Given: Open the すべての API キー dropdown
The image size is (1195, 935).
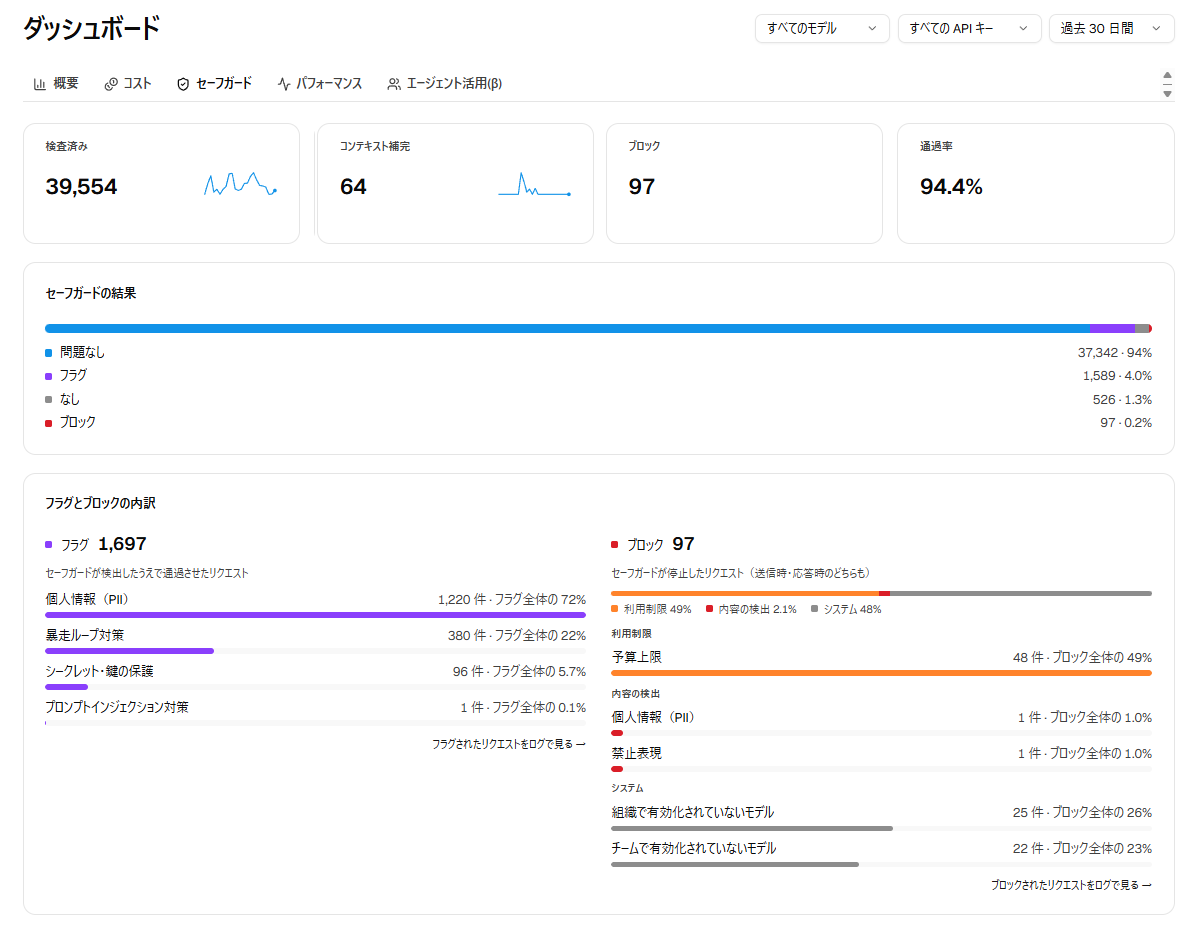Looking at the screenshot, I should (969, 29).
